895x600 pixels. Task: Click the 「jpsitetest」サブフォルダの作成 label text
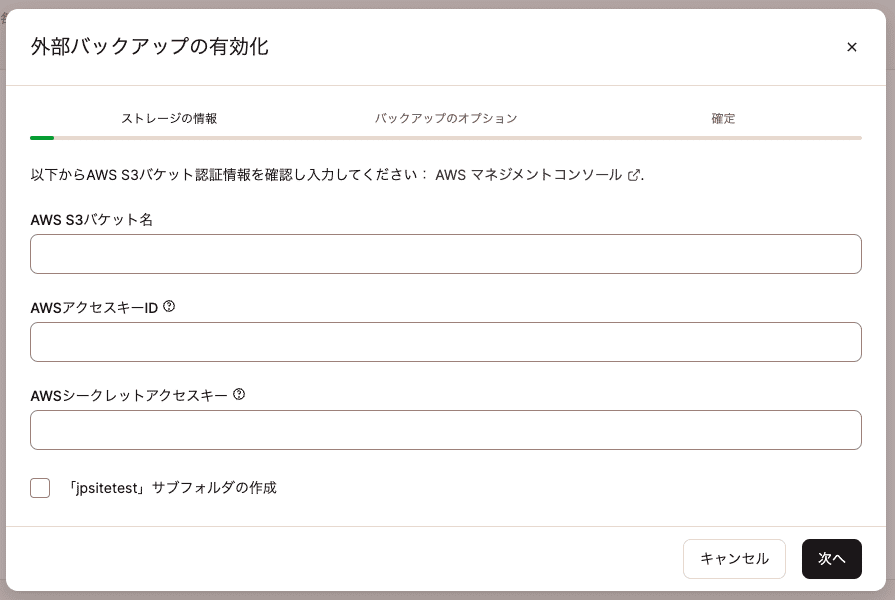tap(172, 488)
